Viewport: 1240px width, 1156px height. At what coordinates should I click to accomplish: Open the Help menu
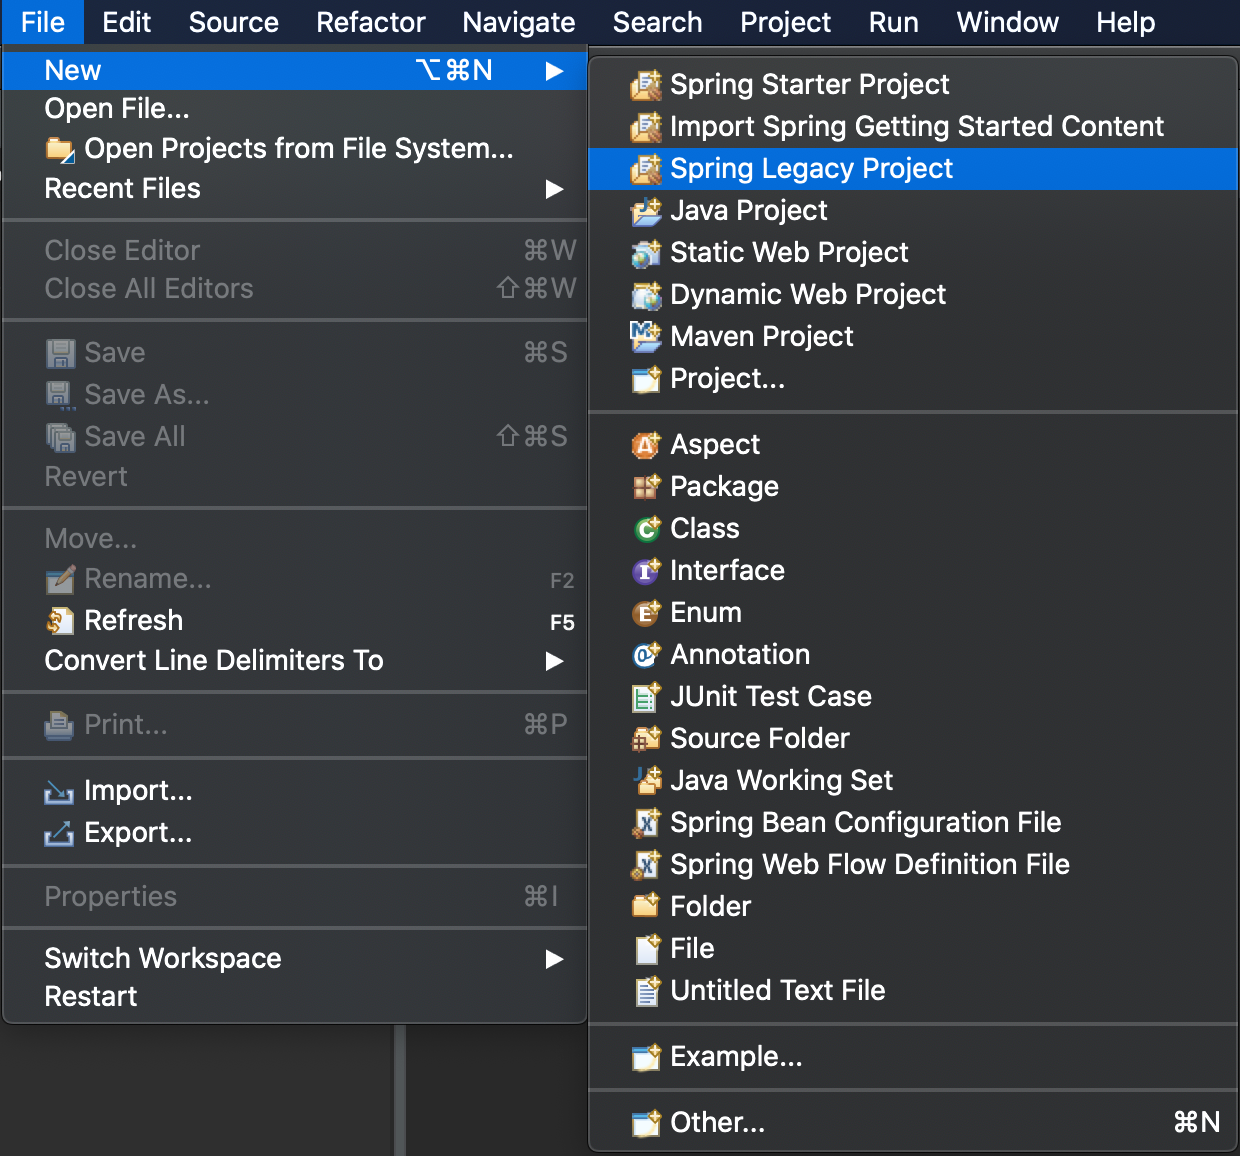click(1126, 22)
